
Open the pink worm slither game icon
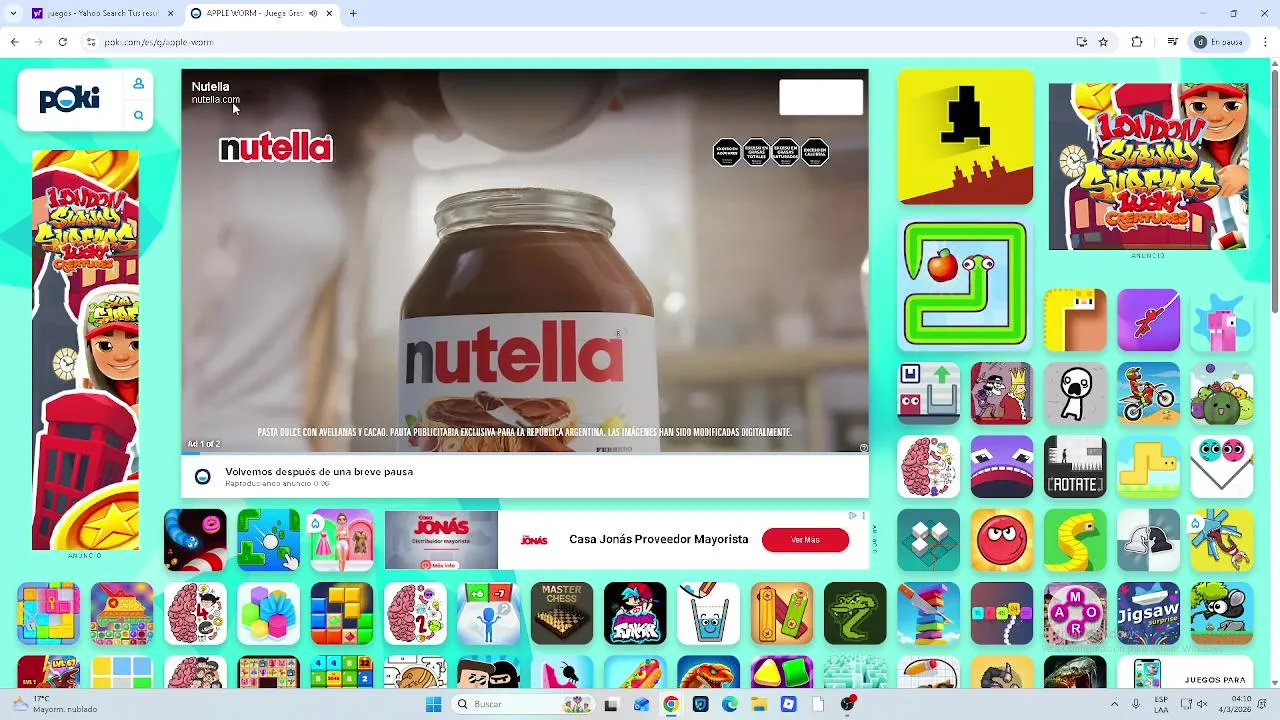pos(195,540)
